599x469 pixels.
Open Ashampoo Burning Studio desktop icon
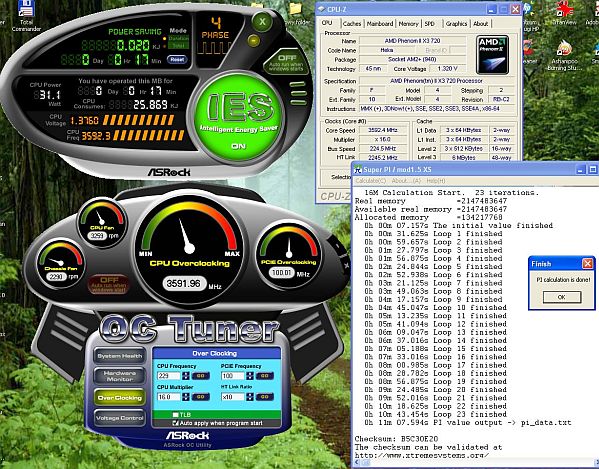click(564, 56)
